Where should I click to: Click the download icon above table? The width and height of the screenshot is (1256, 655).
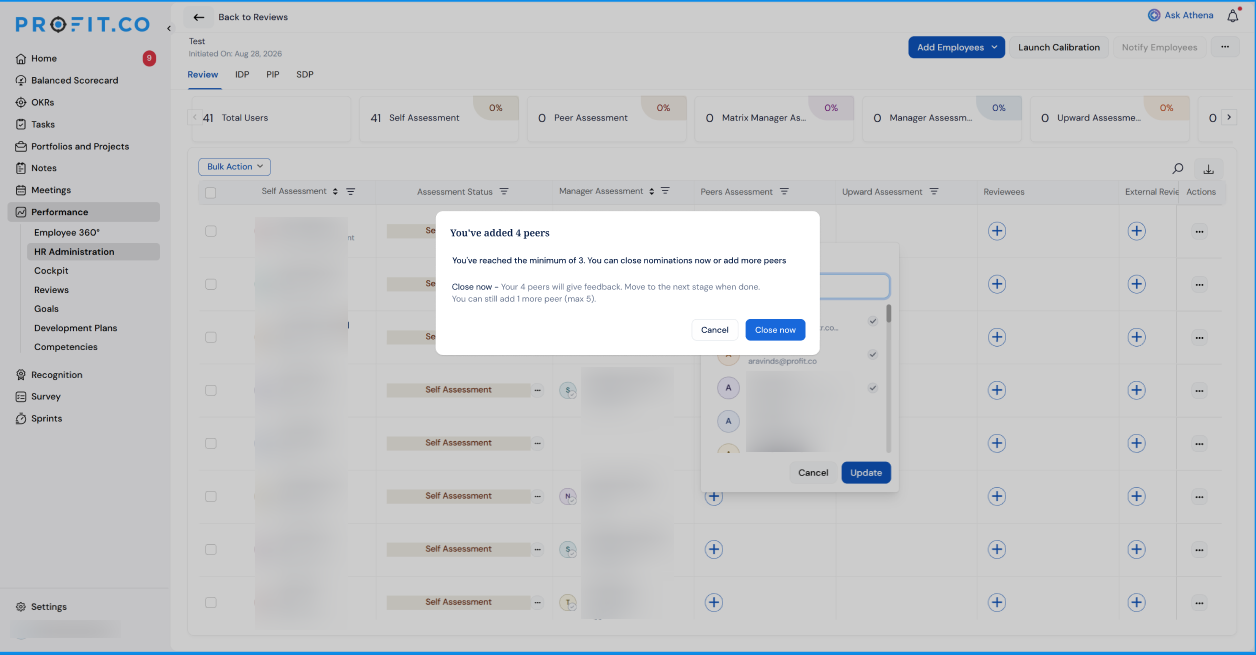point(1207,169)
